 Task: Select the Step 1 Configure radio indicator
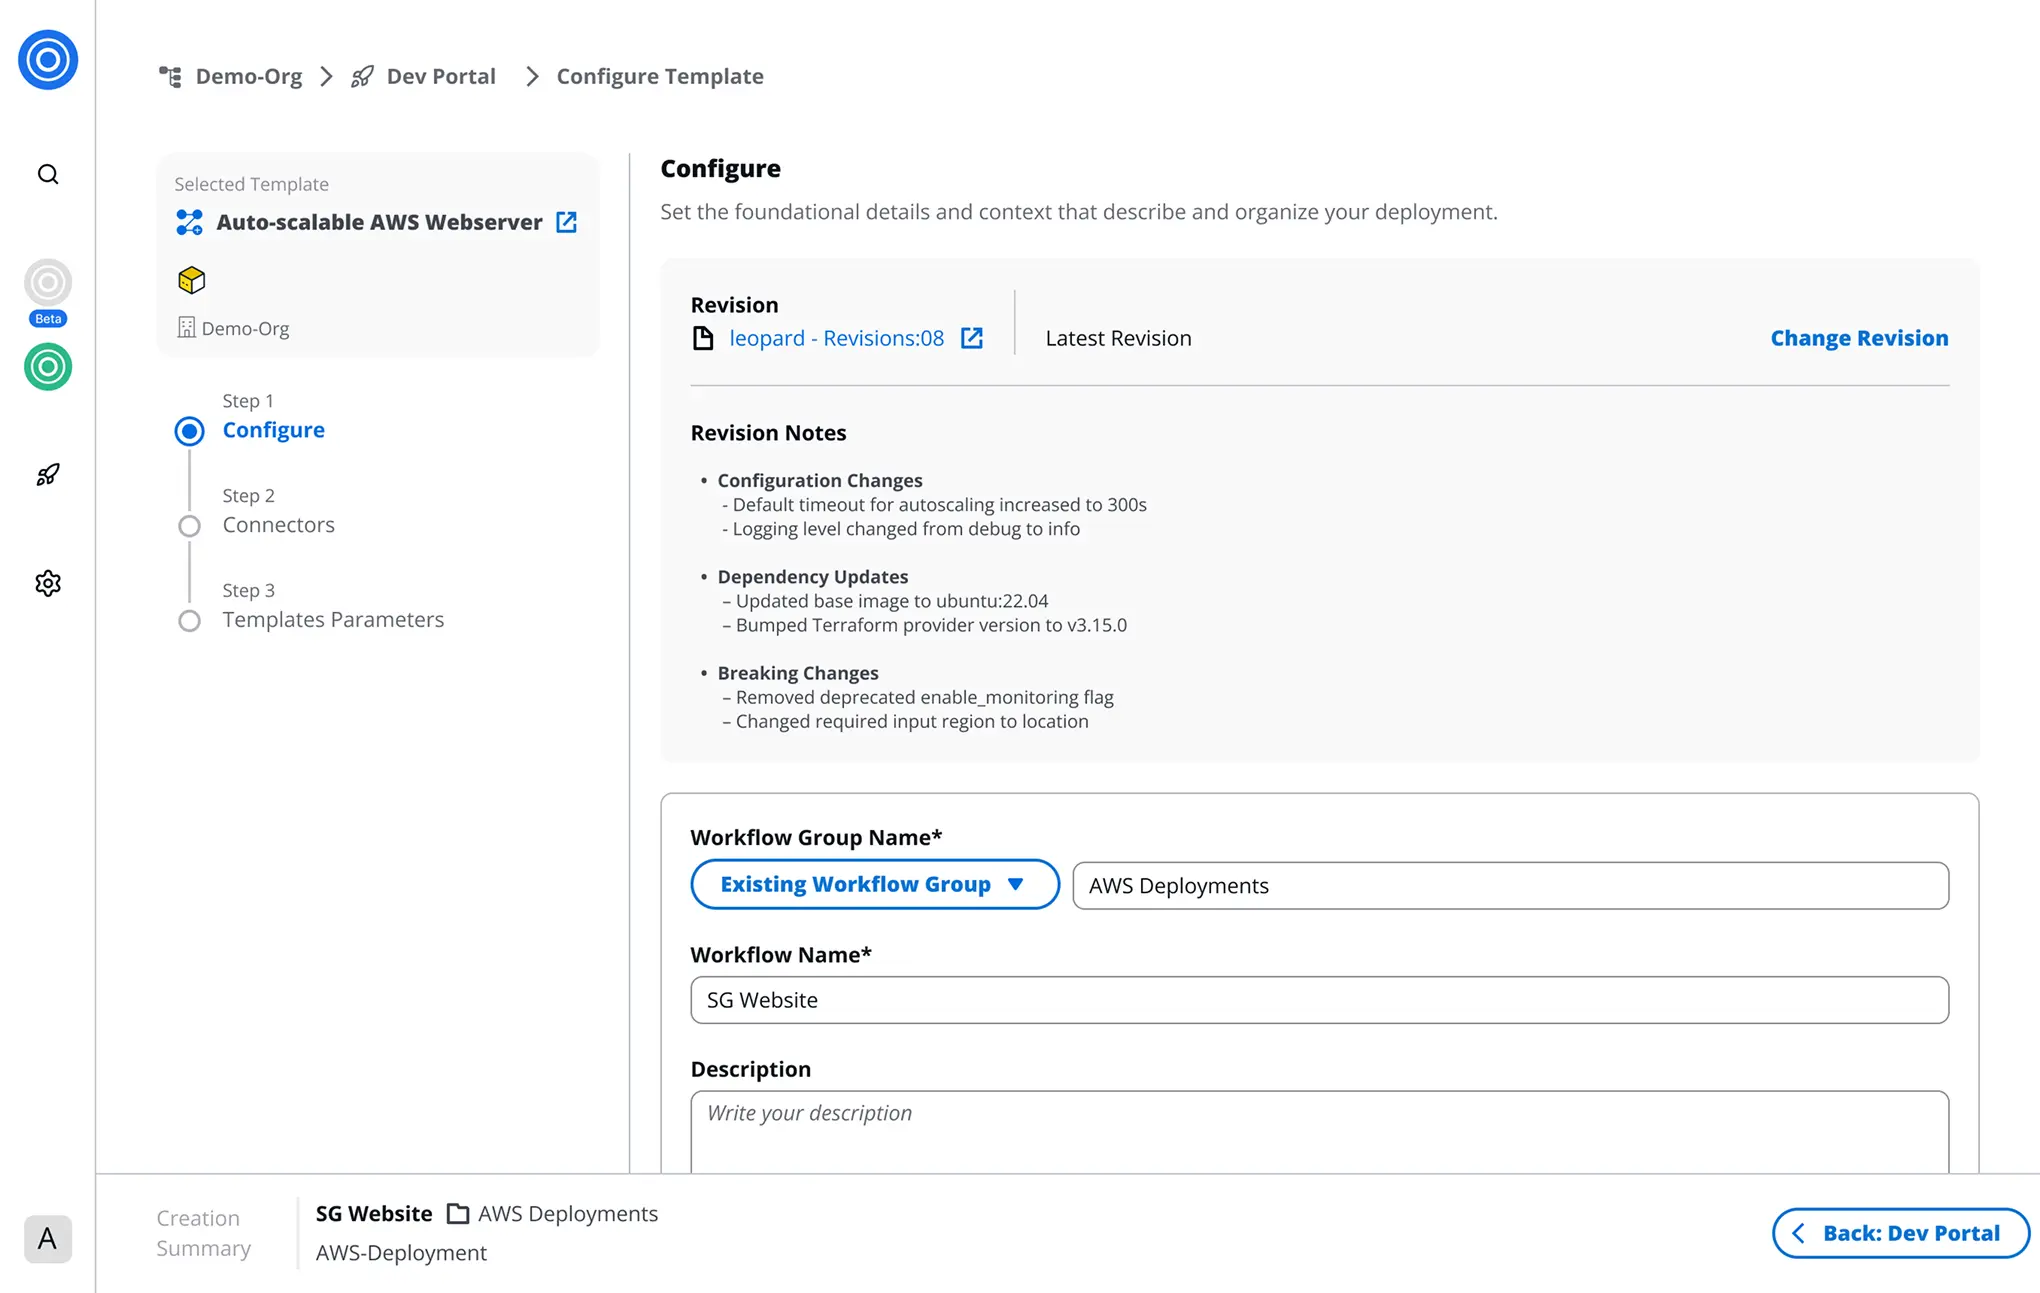[189, 431]
